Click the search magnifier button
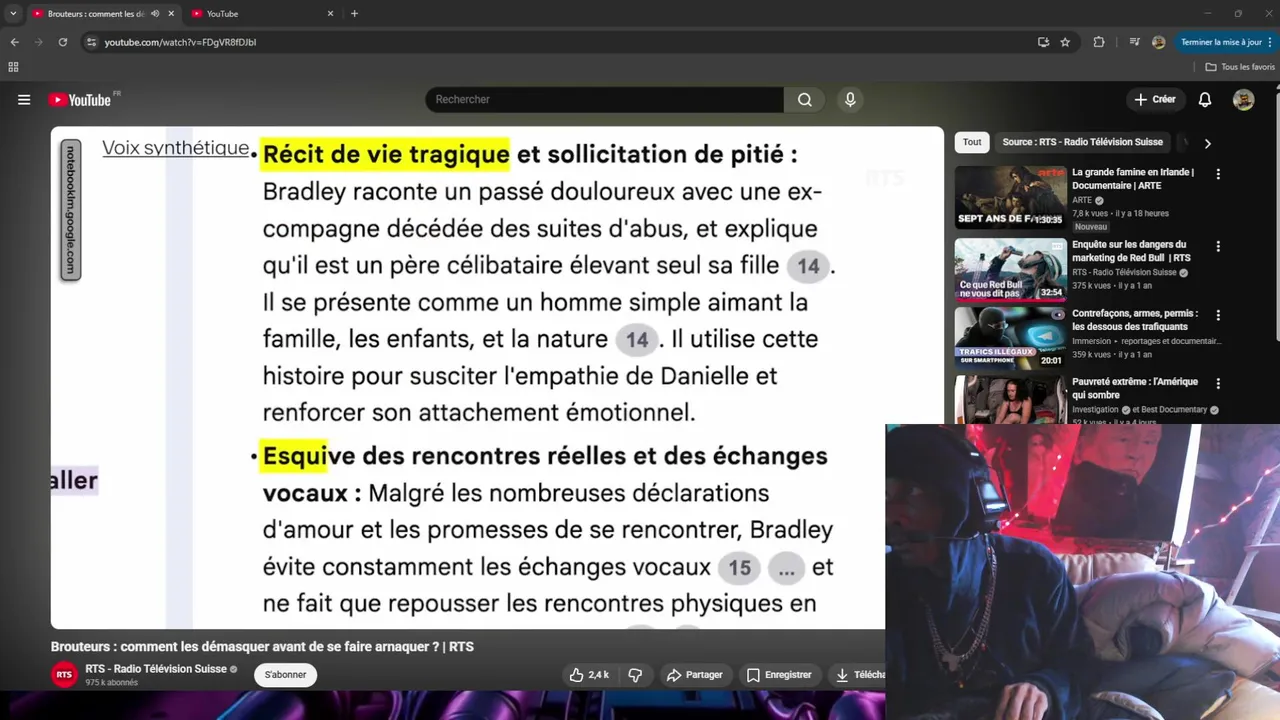The width and height of the screenshot is (1280, 720). click(805, 100)
